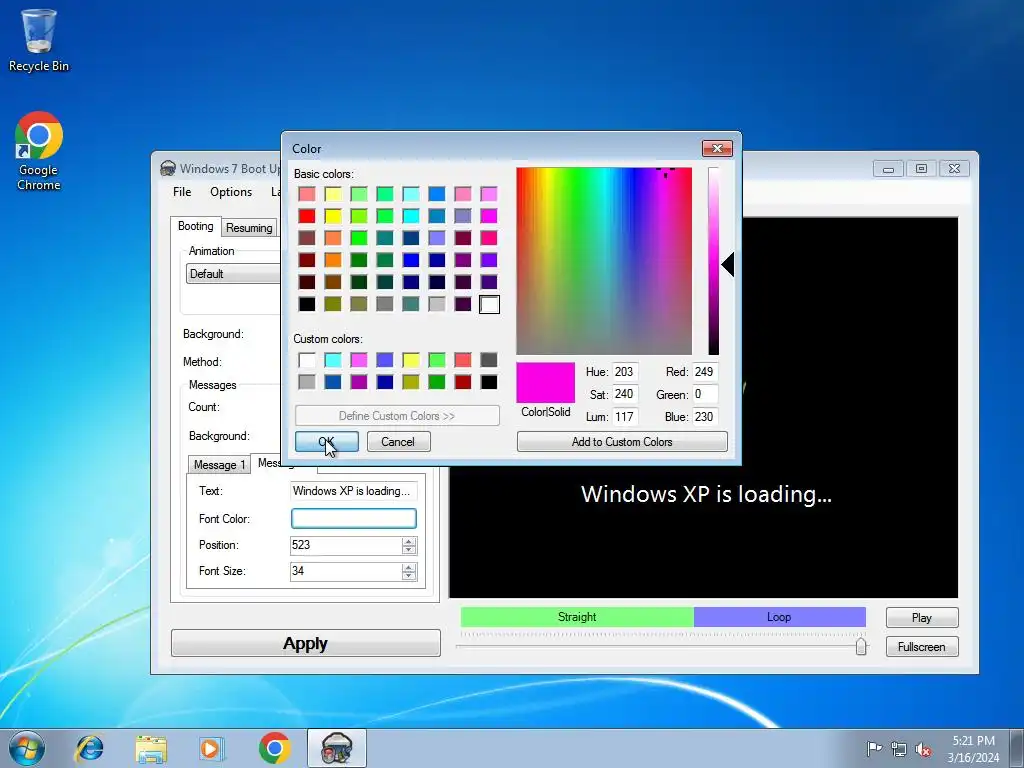Pick the black basic color swatch

point(307,304)
